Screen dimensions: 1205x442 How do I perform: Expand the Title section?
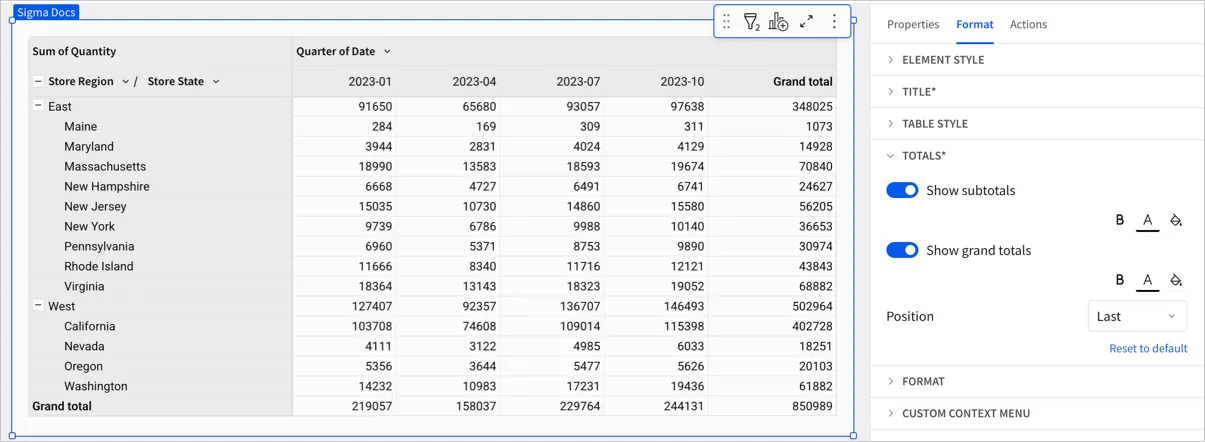pos(1037,92)
